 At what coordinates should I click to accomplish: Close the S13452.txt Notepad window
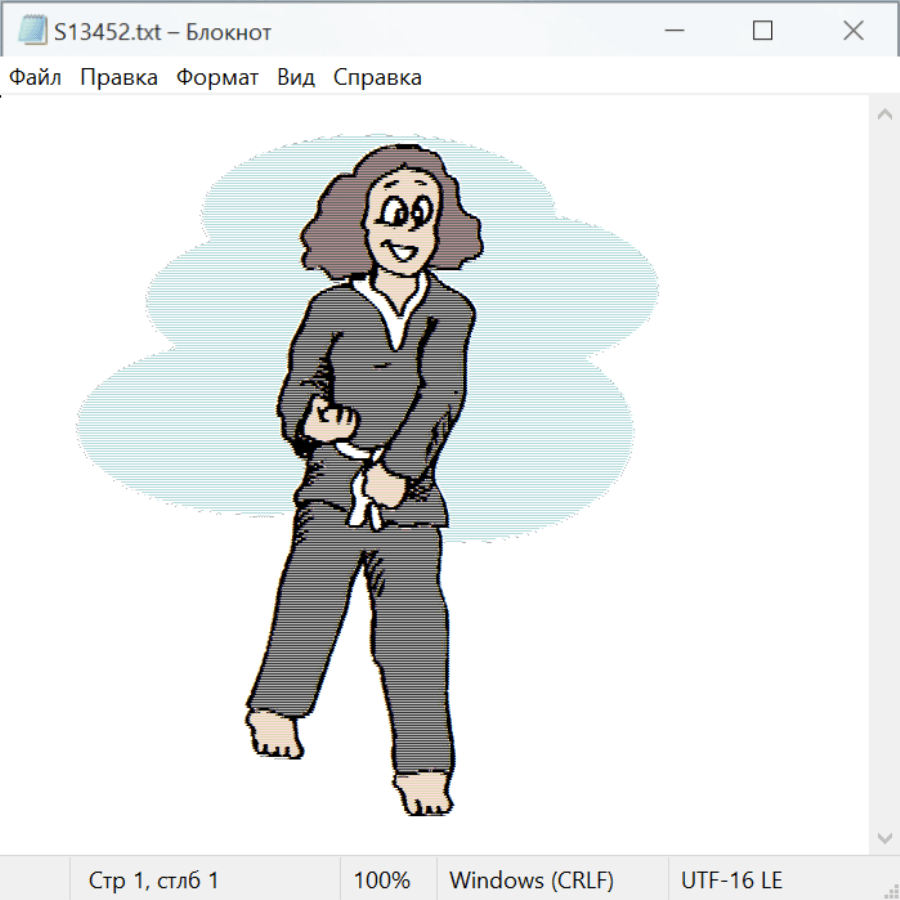pos(853,31)
